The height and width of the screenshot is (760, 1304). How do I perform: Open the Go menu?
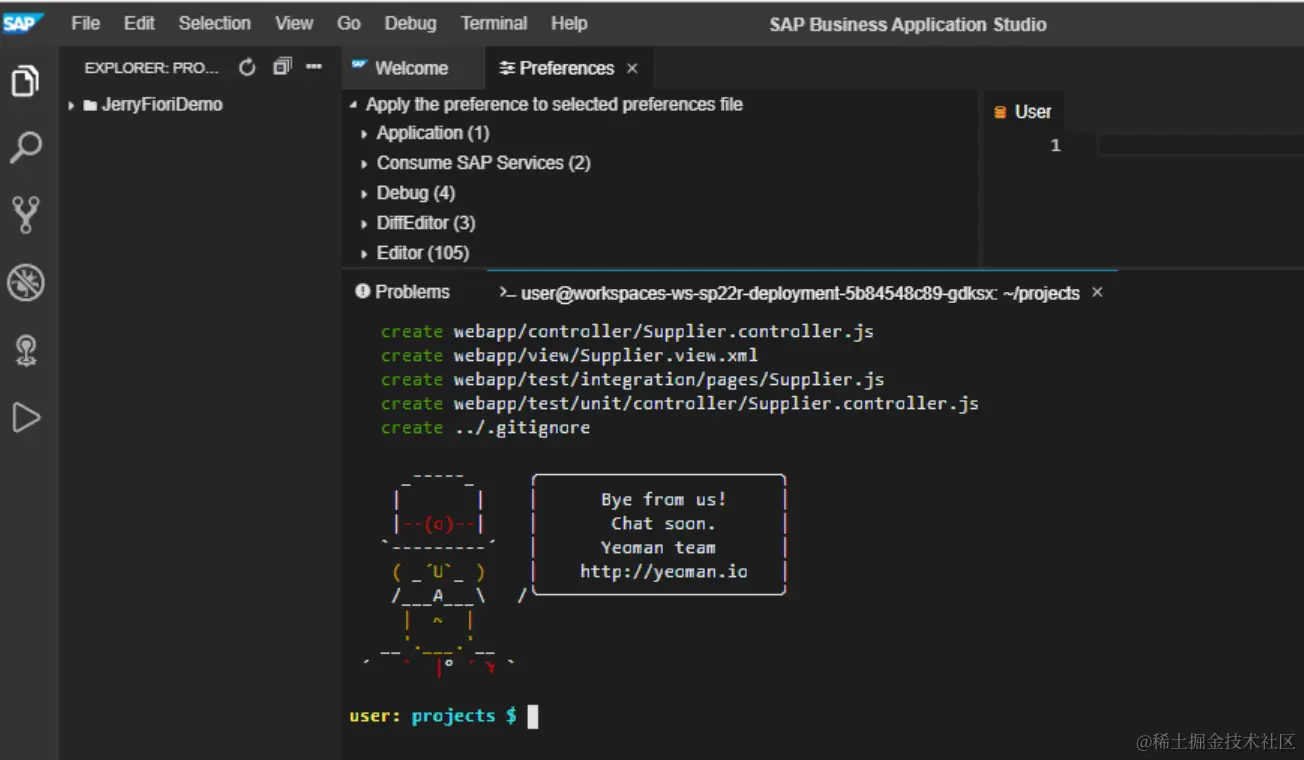tap(349, 23)
